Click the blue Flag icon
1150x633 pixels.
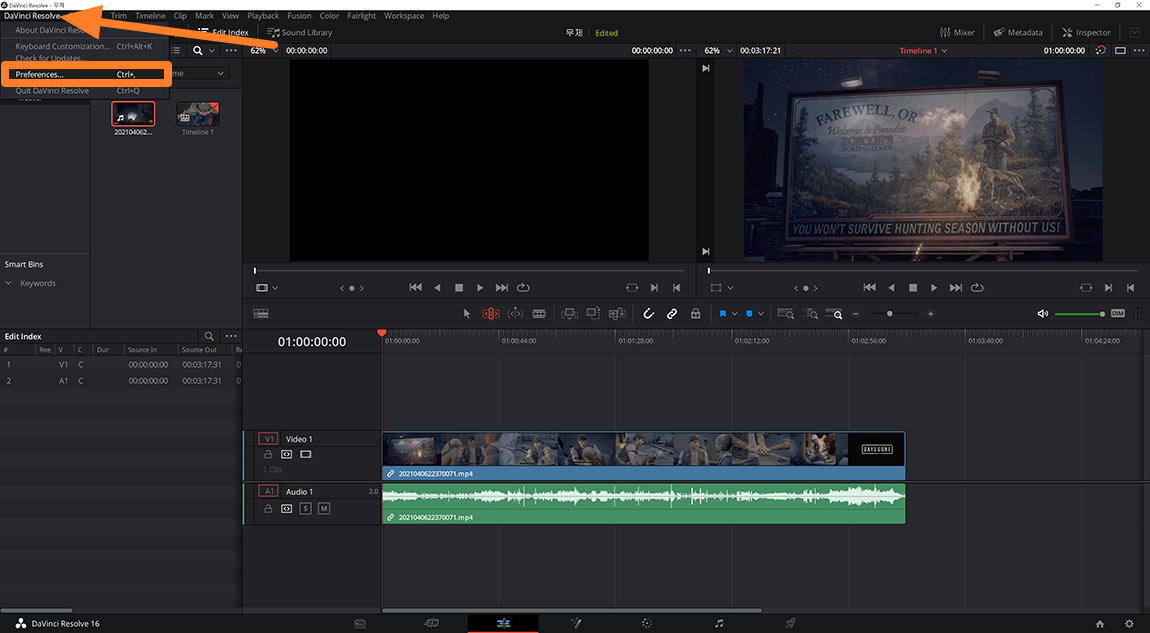pos(722,314)
